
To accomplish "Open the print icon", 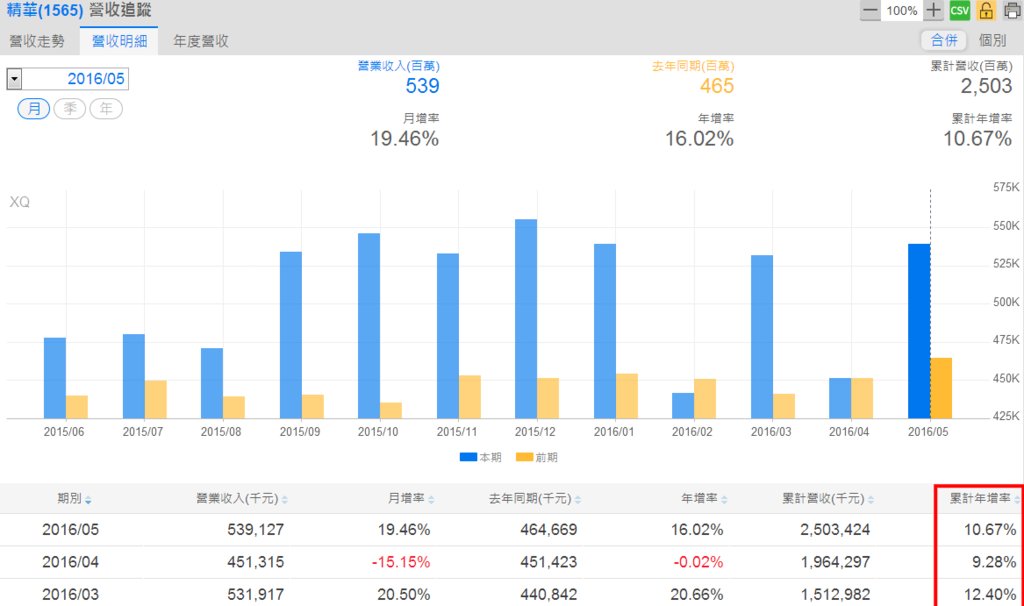I will coord(1012,10).
